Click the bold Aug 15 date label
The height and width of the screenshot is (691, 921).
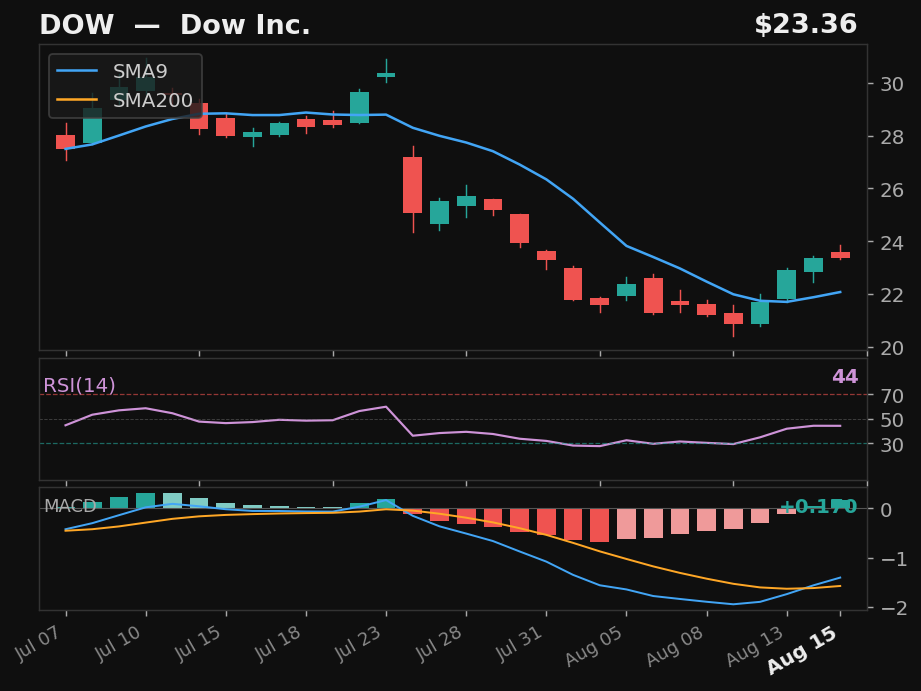[x=803, y=650]
